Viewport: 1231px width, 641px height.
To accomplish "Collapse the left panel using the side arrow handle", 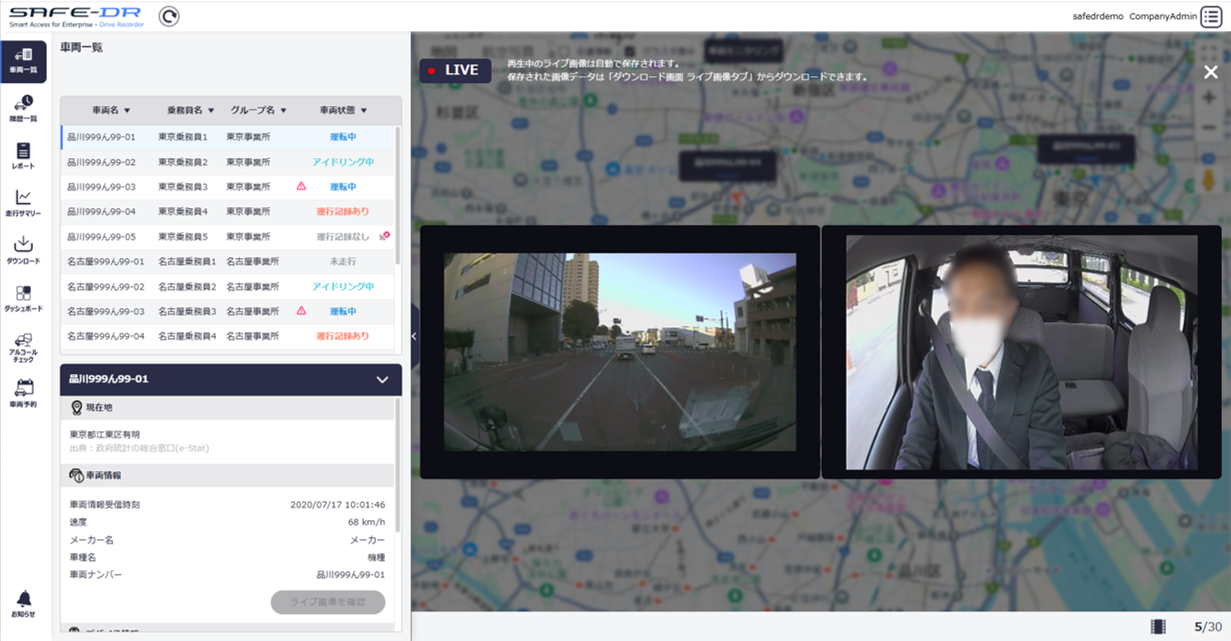I will point(415,337).
